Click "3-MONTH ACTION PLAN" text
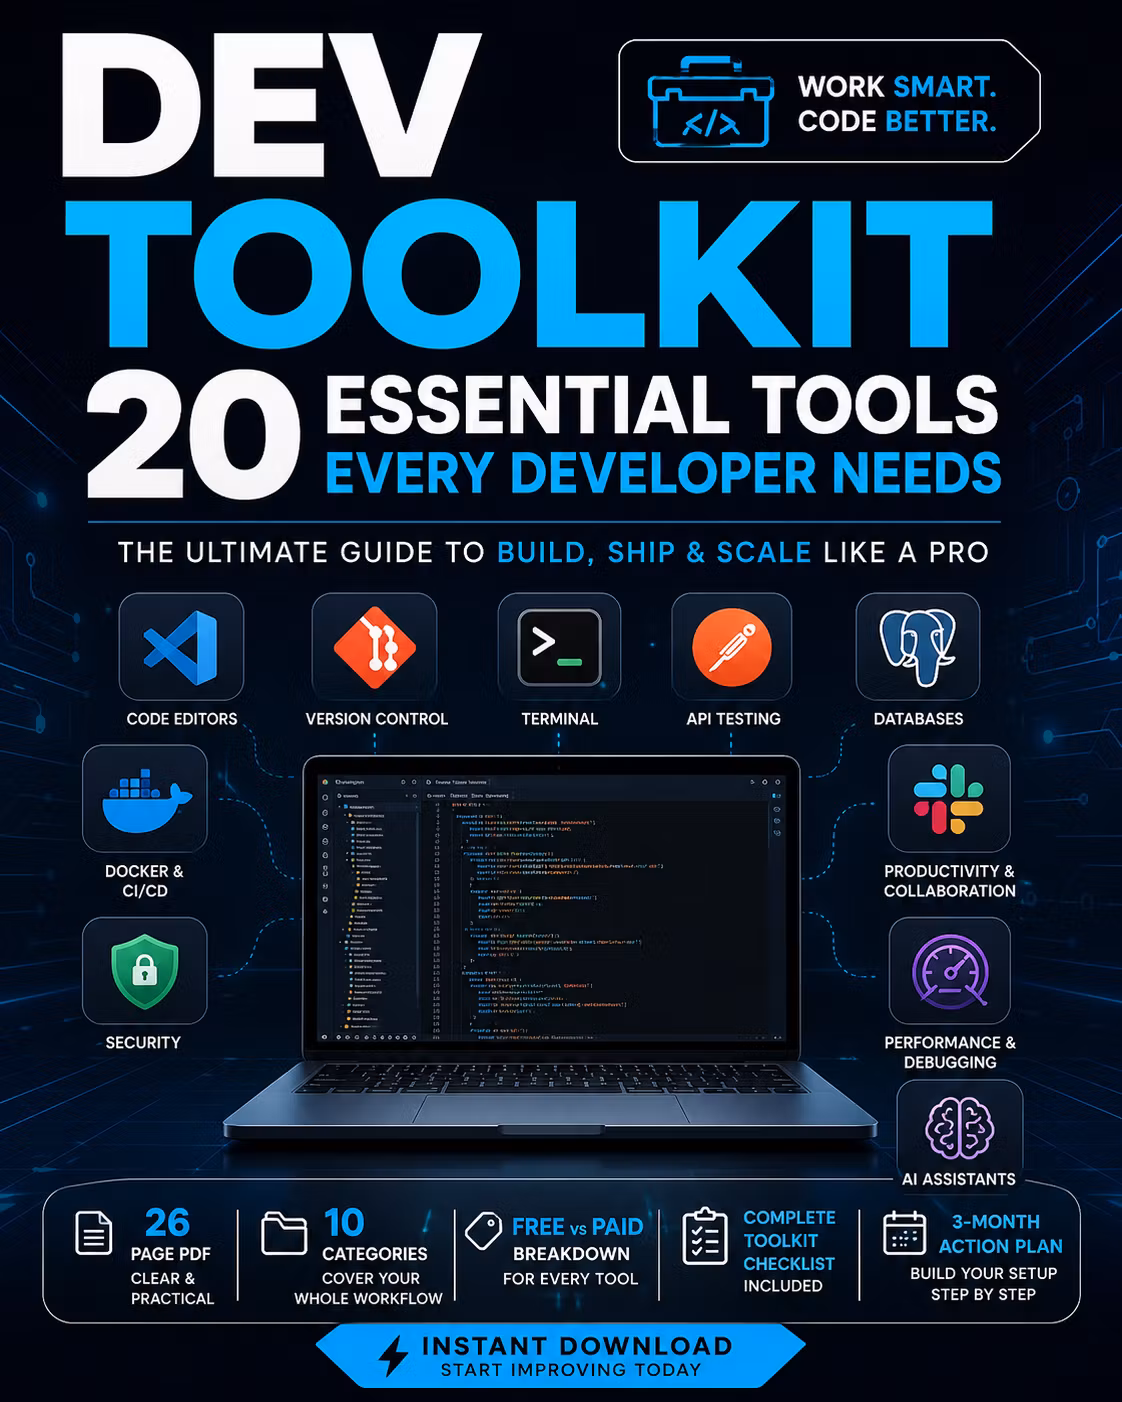 tap(1000, 1234)
